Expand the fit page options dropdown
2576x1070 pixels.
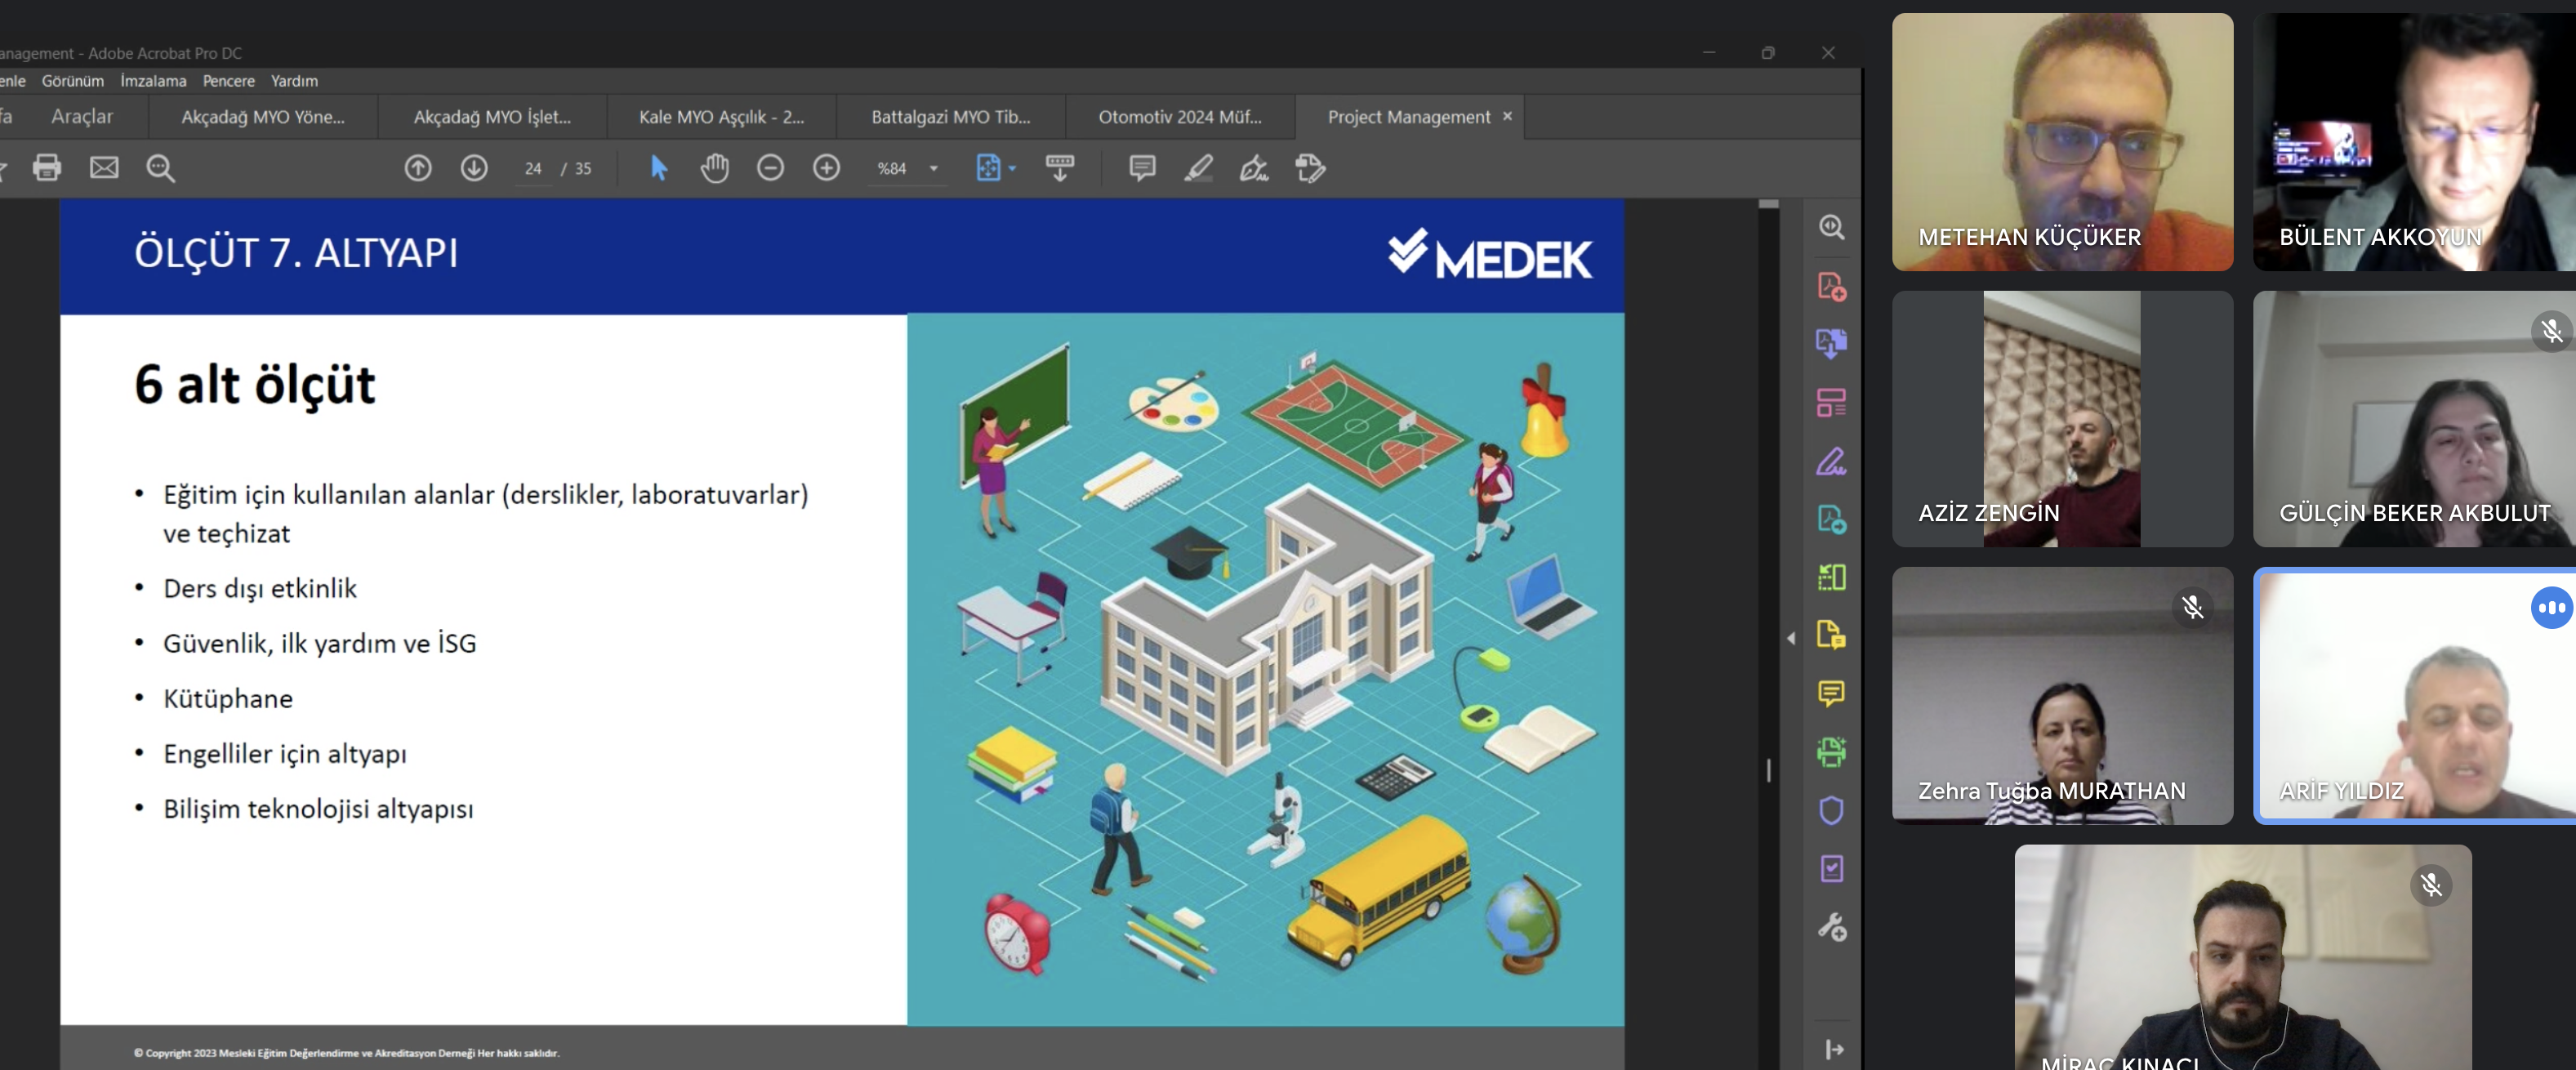[1012, 169]
